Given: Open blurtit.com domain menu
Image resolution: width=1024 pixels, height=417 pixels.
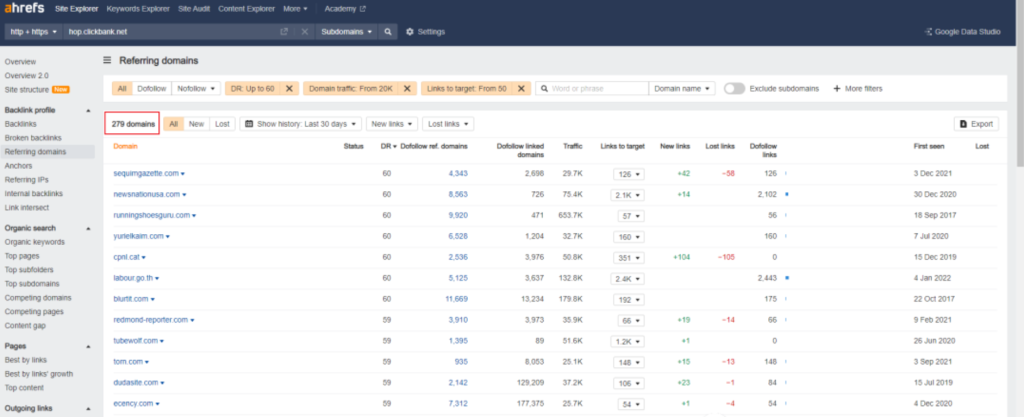Looking at the screenshot, I should point(153,300).
